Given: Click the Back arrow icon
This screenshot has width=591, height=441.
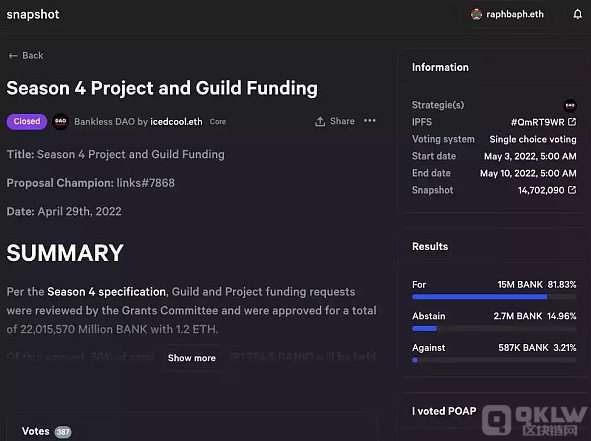Looking at the screenshot, I should (13, 56).
